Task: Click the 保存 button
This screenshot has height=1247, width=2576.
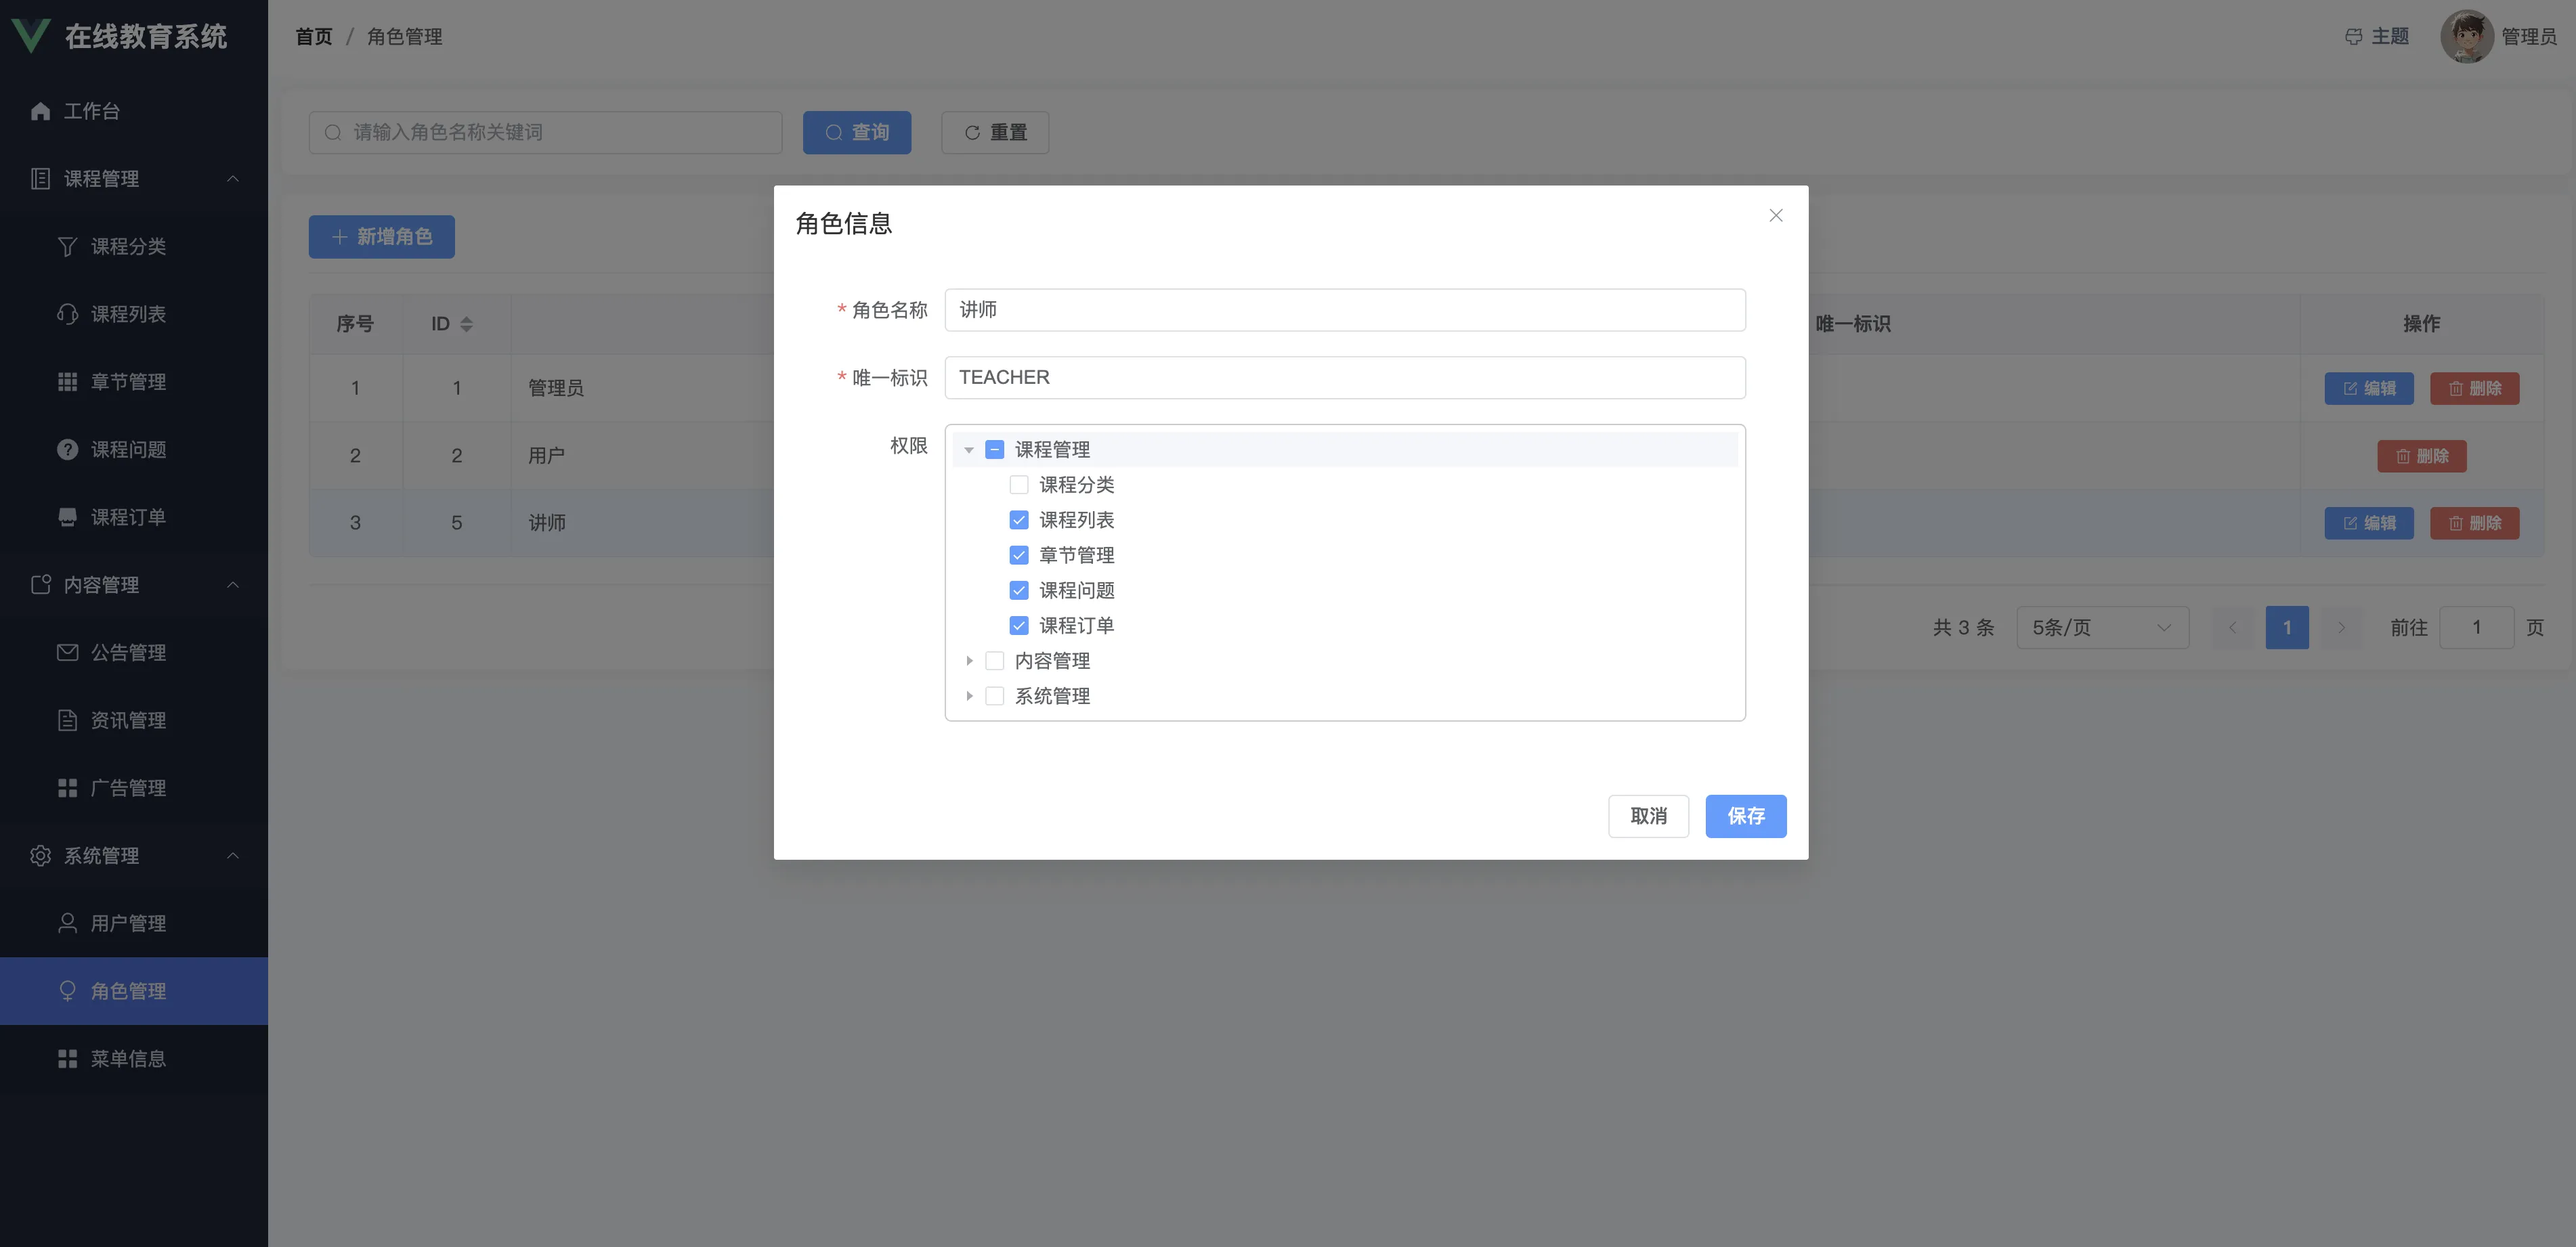Action: (x=1745, y=816)
